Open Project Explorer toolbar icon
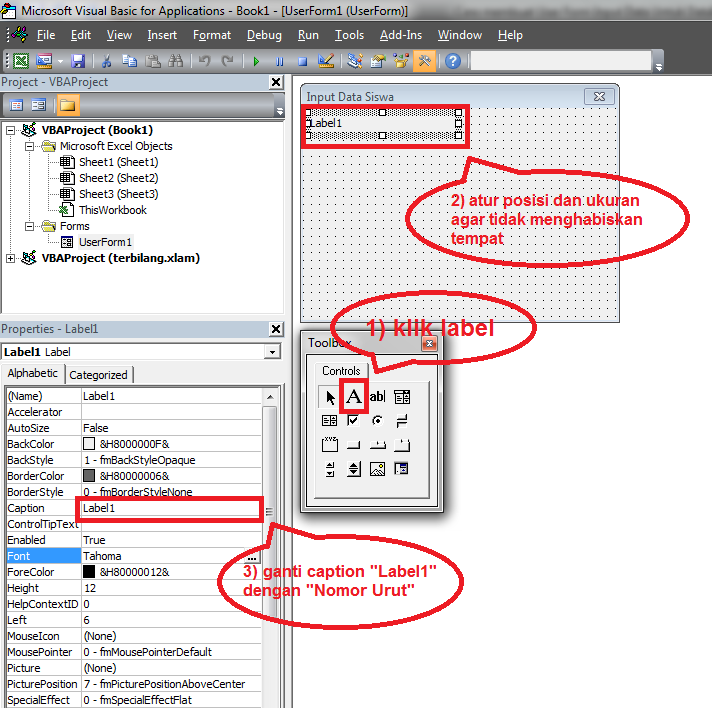Viewport: 712px width, 708px height. click(x=355, y=61)
